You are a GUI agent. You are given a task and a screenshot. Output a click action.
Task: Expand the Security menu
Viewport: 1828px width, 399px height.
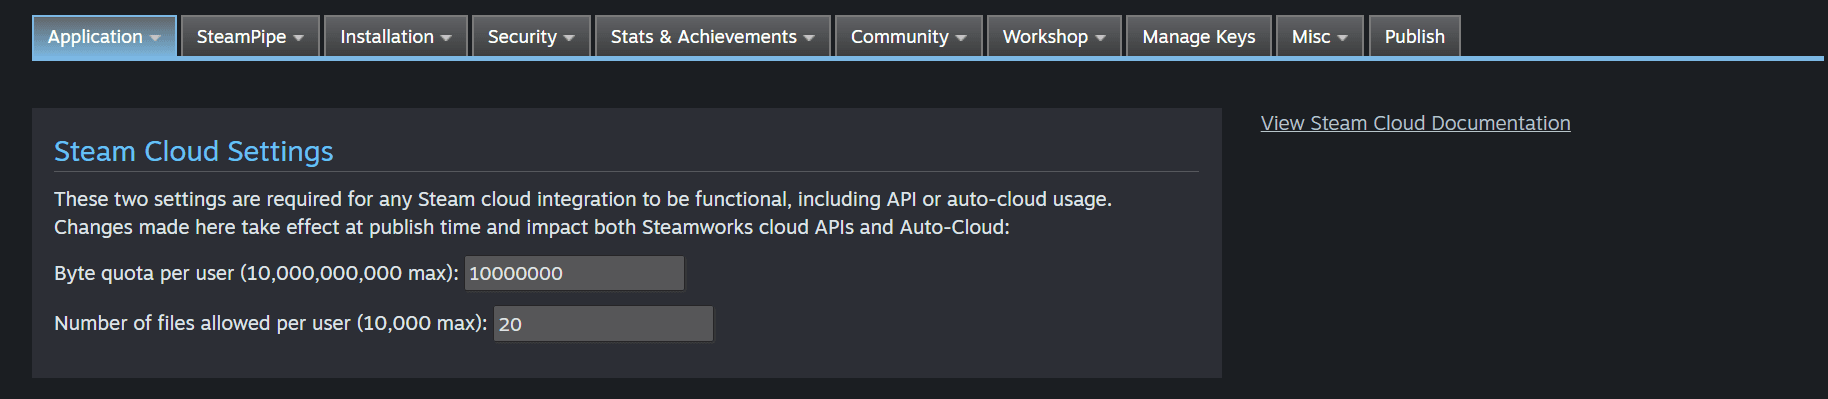tap(531, 37)
